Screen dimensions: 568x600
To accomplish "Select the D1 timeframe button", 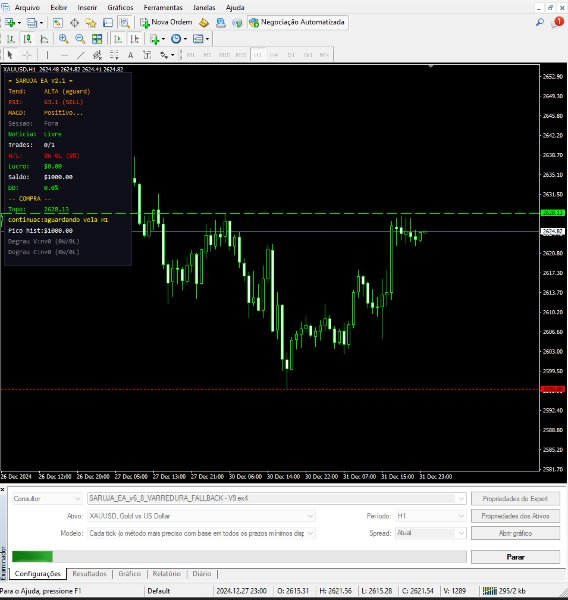I will click(291, 55).
